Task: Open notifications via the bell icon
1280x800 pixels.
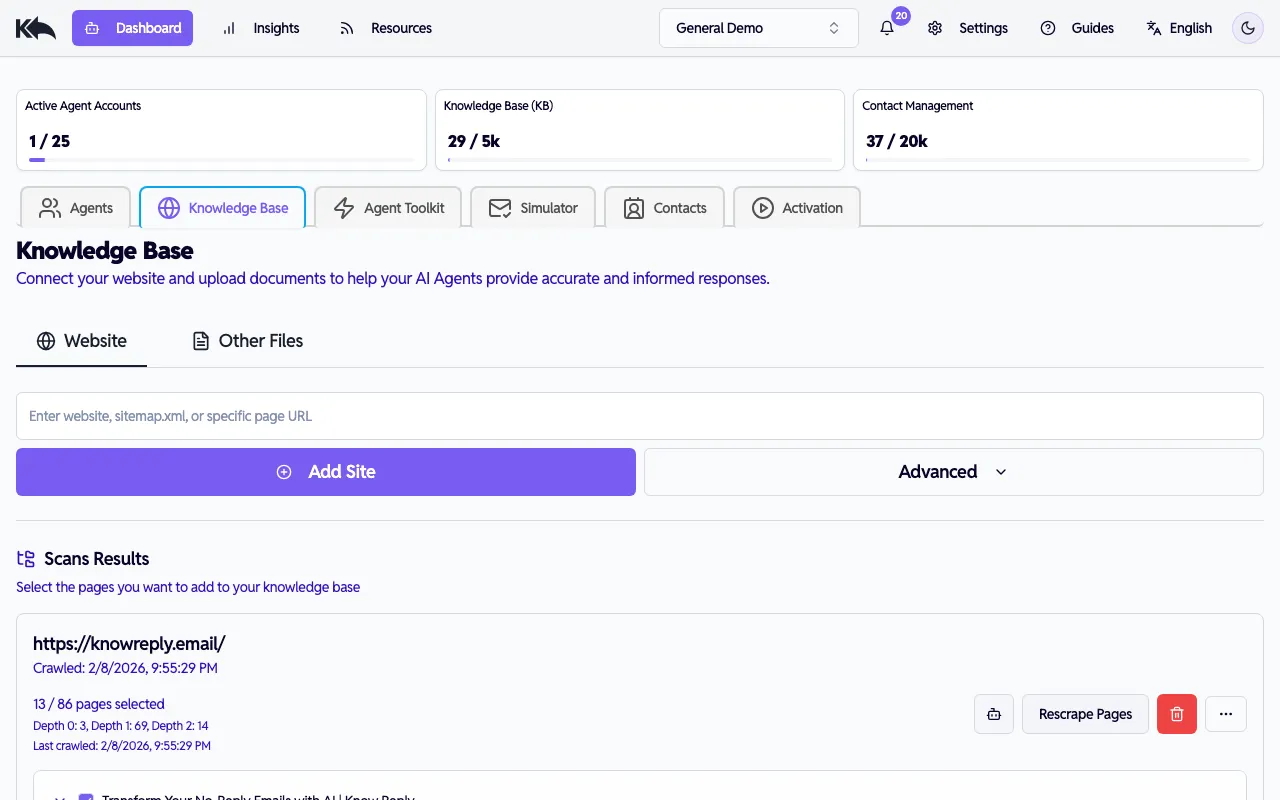Action: click(x=887, y=28)
